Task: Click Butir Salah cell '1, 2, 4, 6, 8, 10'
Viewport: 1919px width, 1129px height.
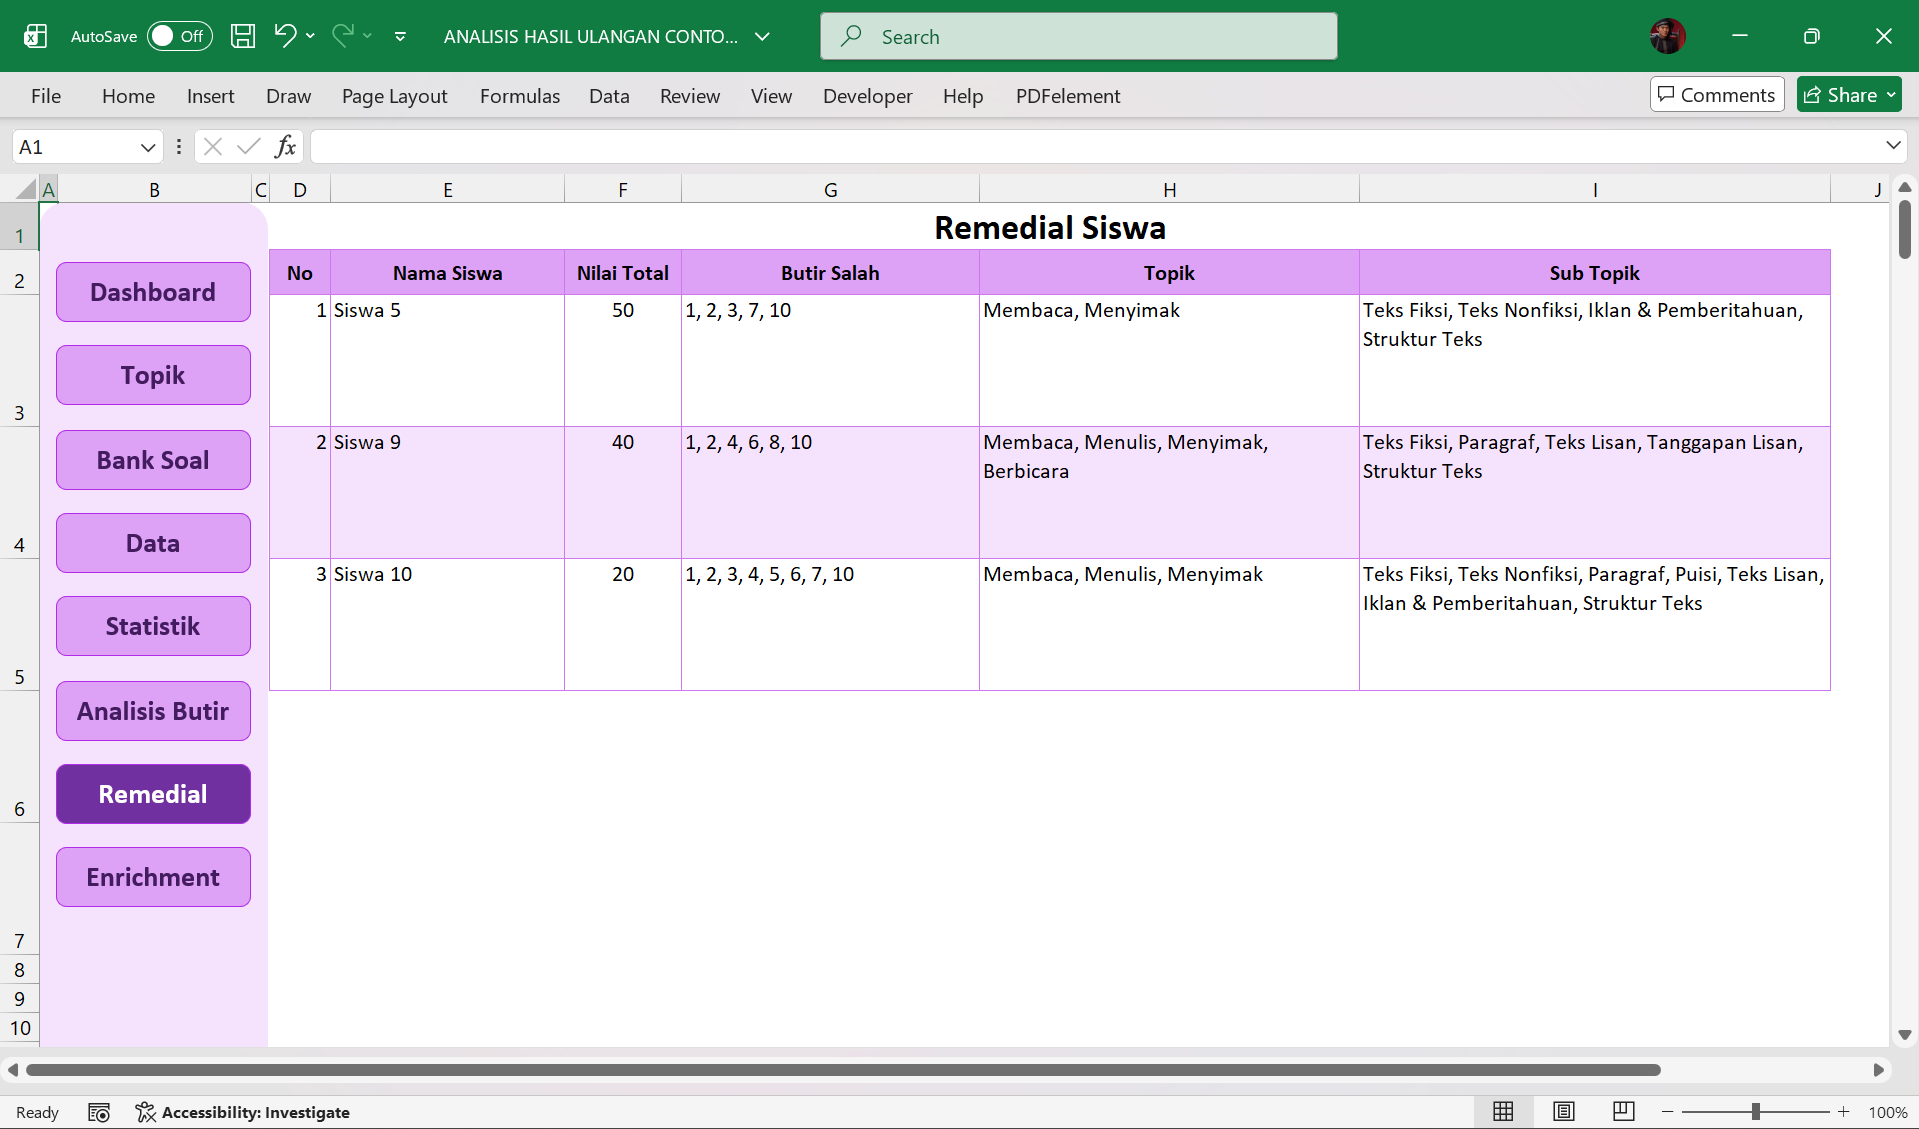Action: click(830, 493)
